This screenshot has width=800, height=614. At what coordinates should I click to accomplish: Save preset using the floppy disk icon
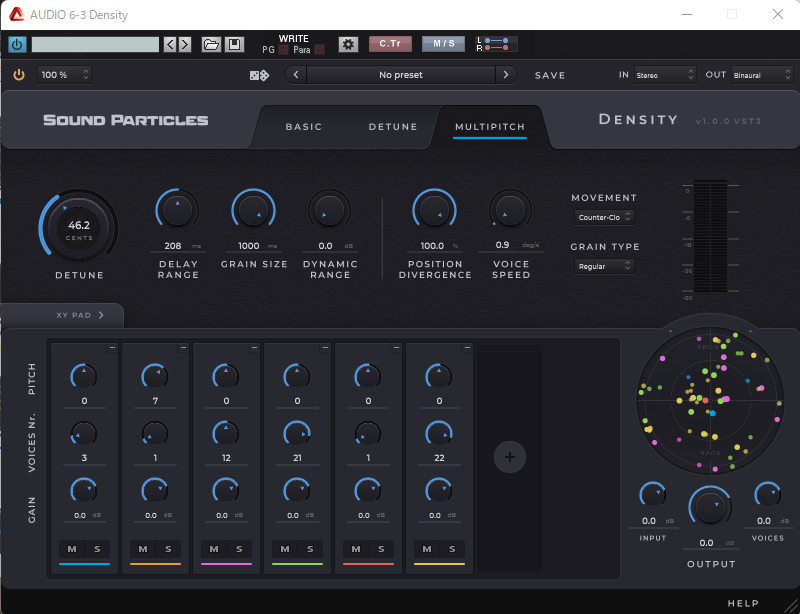[234, 44]
